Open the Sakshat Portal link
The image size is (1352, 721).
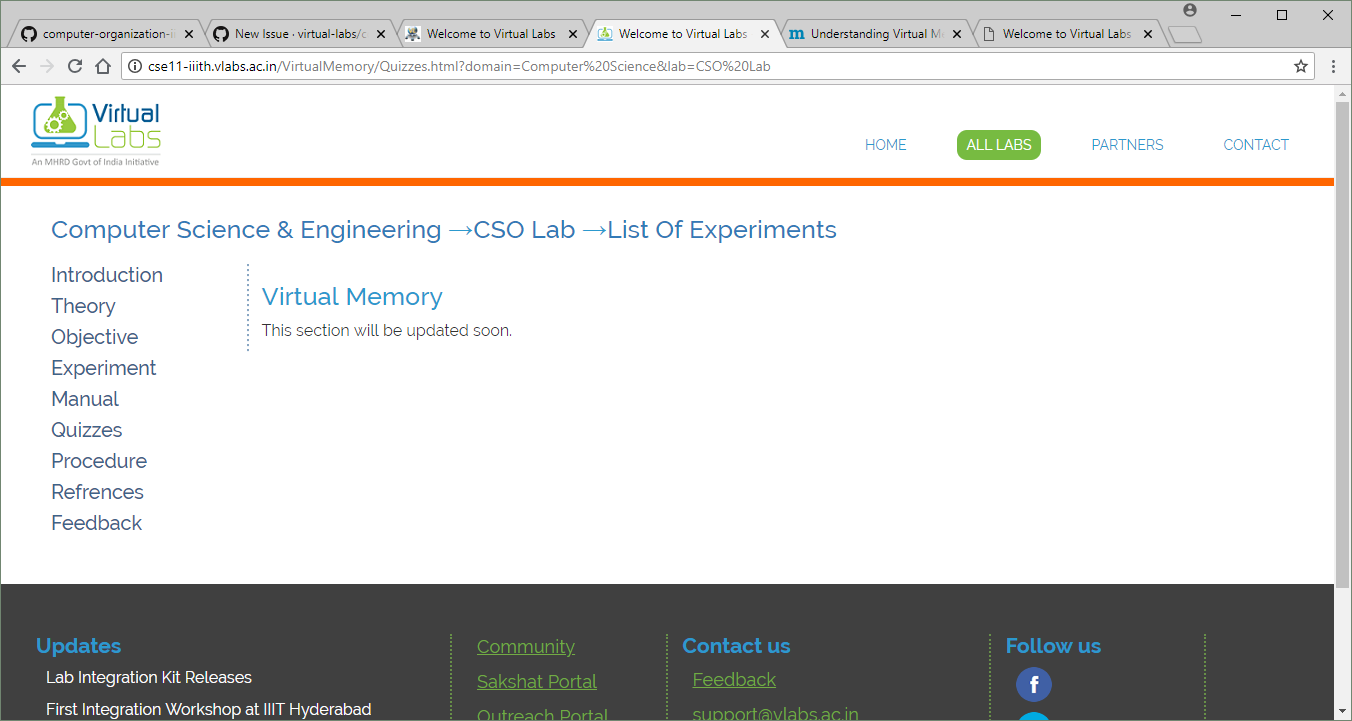tap(536, 681)
